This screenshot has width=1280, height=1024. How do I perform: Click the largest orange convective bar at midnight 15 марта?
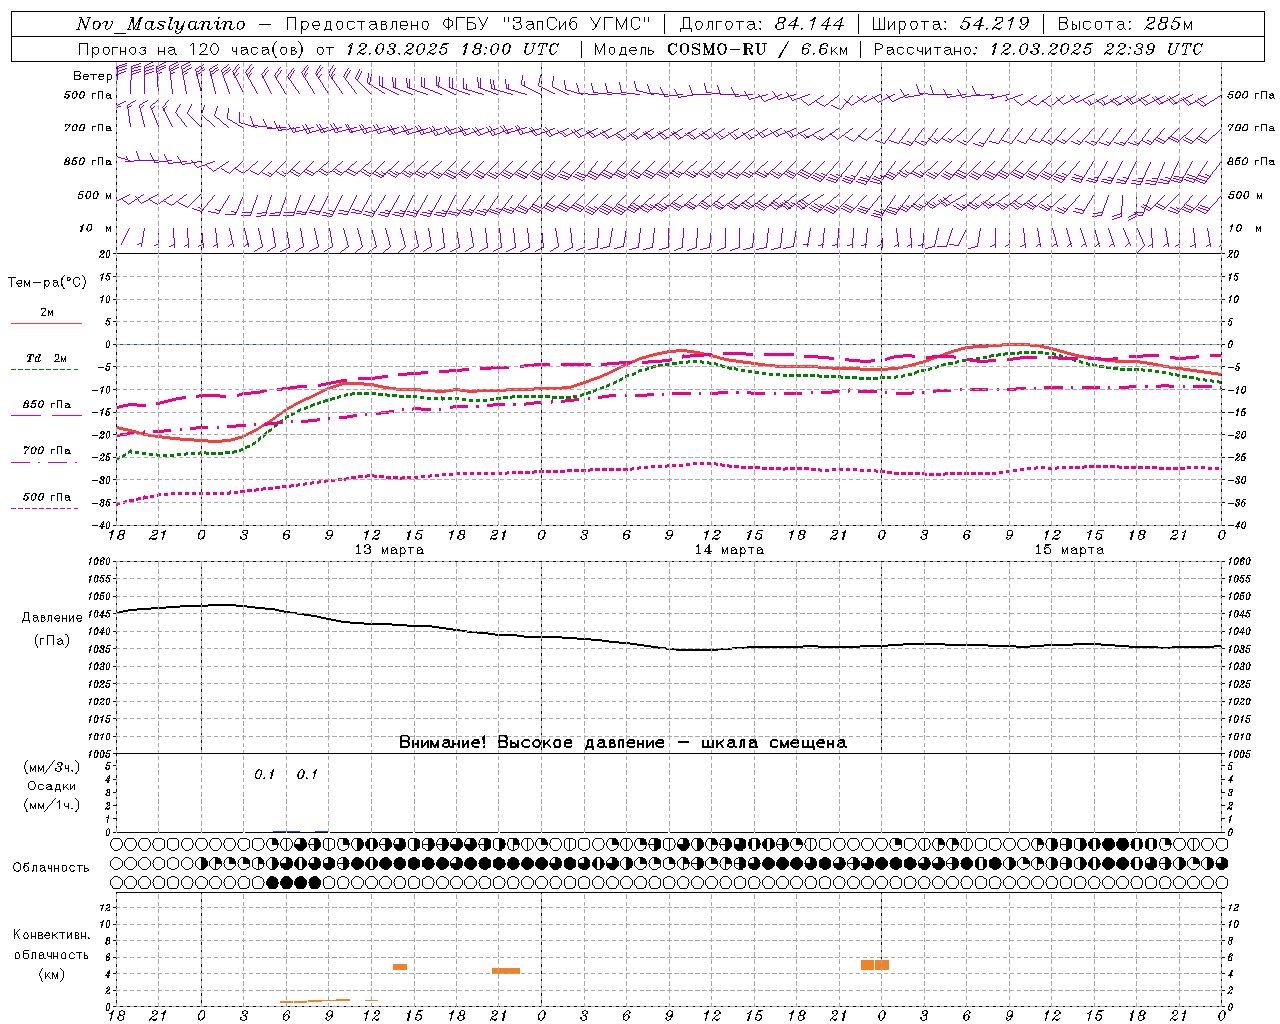pos(875,965)
